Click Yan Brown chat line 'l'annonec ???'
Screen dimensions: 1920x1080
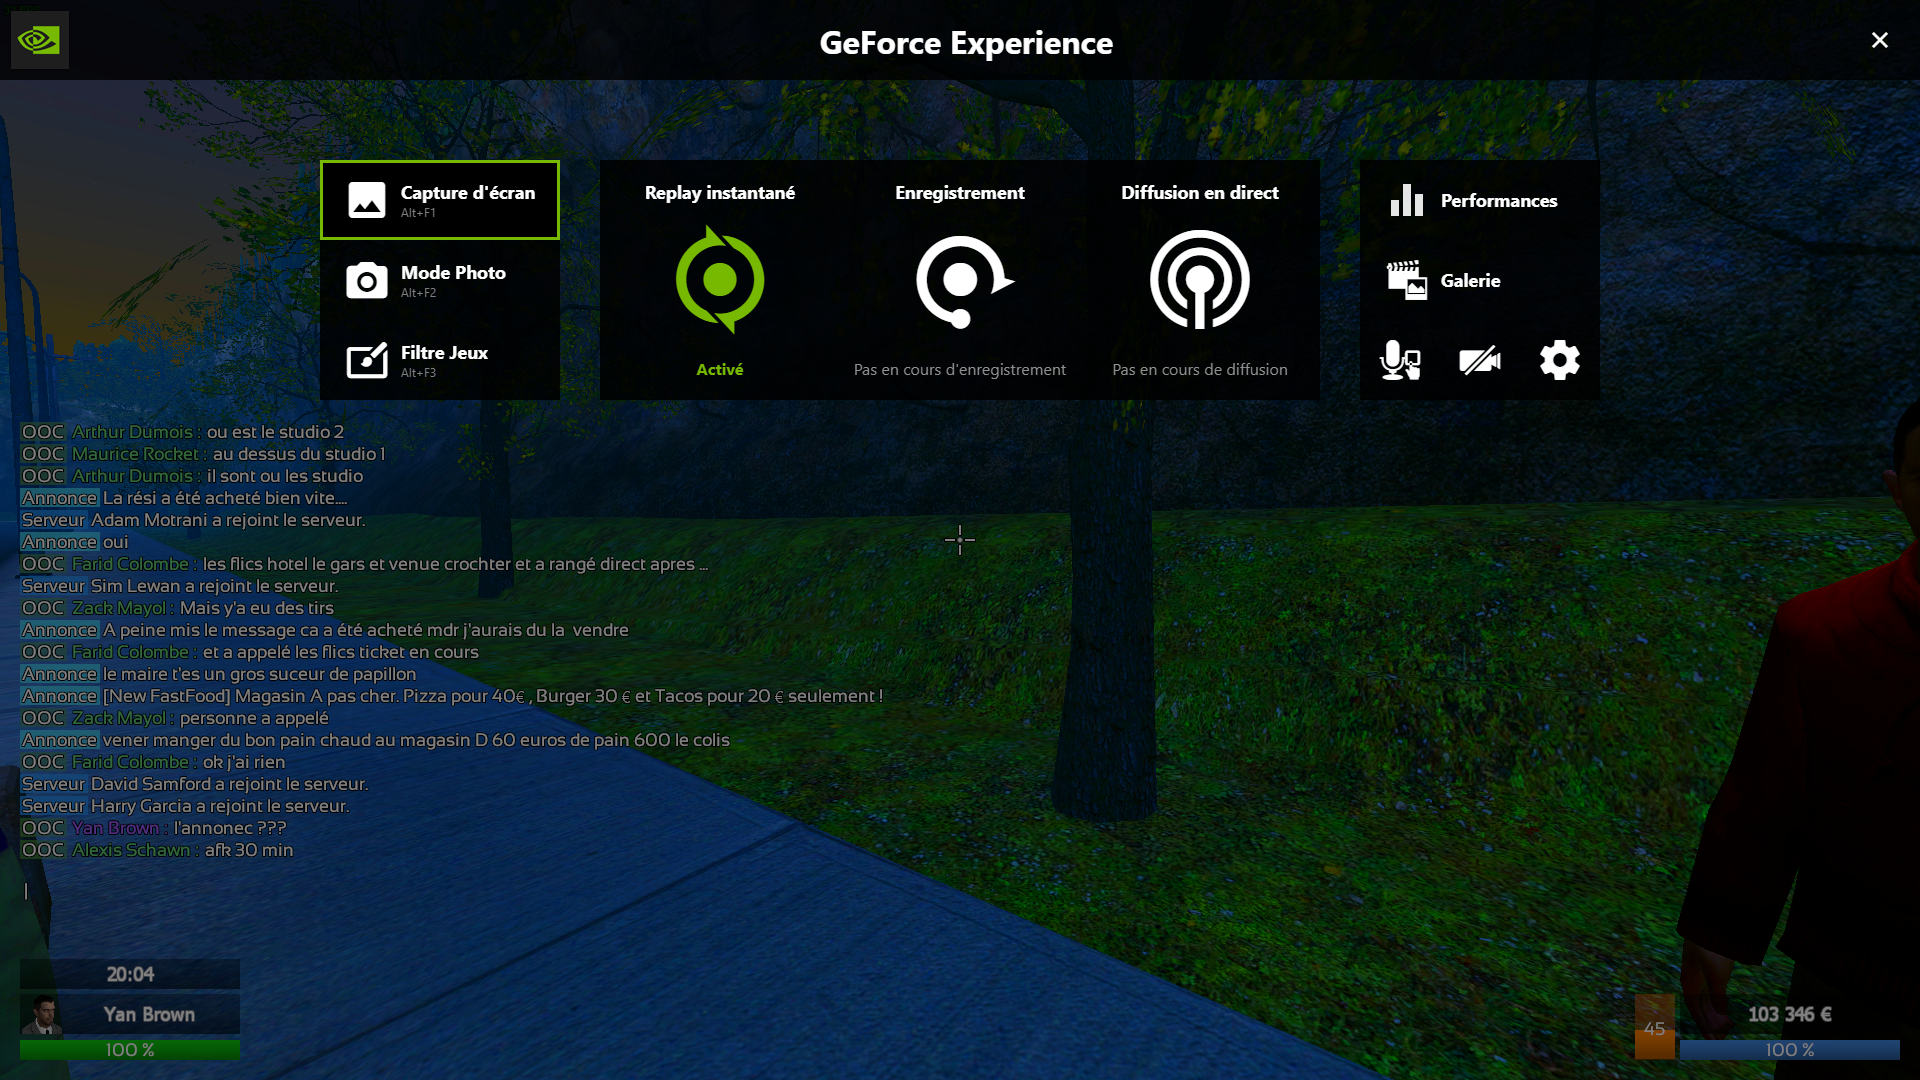click(154, 828)
